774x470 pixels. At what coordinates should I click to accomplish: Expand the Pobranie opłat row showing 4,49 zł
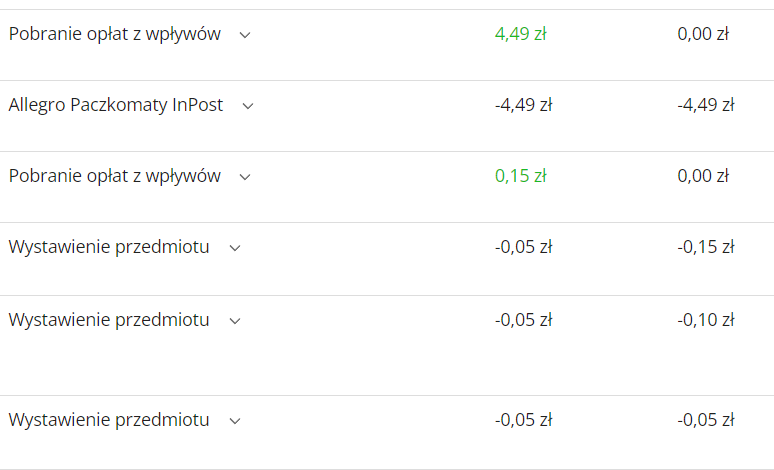click(245, 34)
